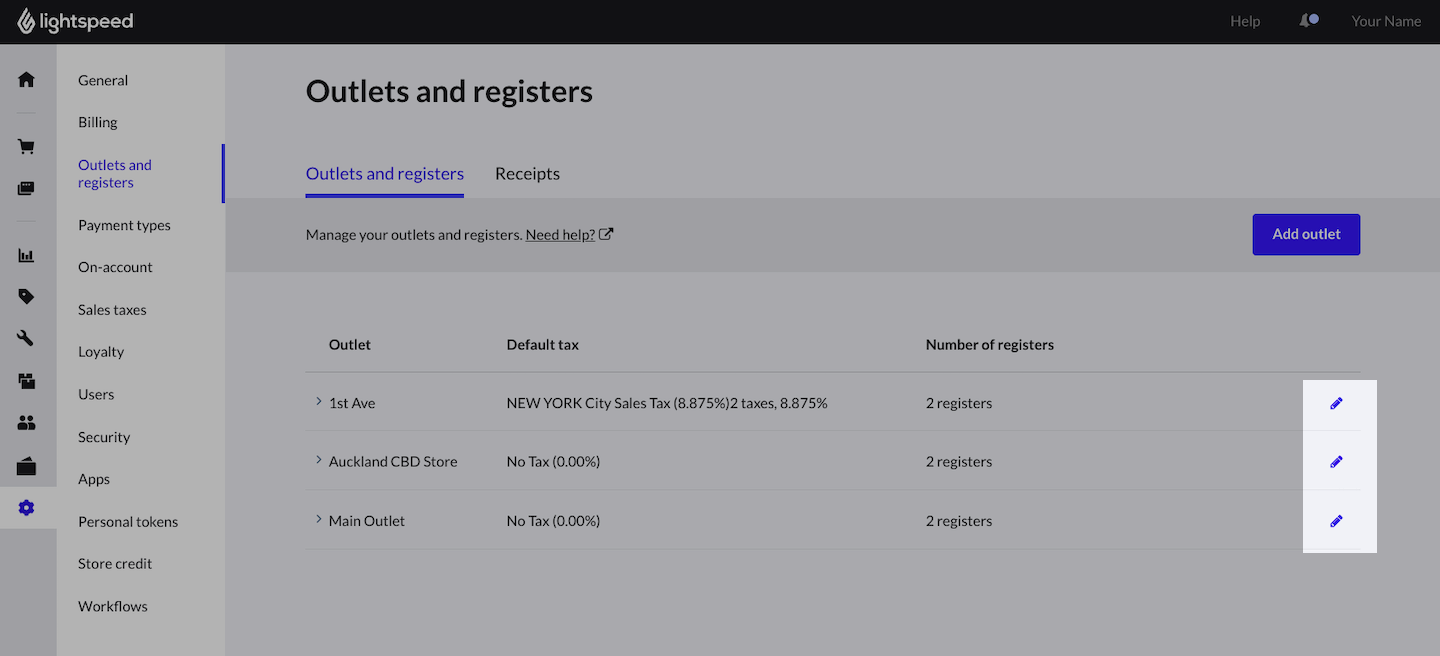The image size is (1440, 656).
Task: Open the Reporting bar chart icon
Action: click(26, 255)
